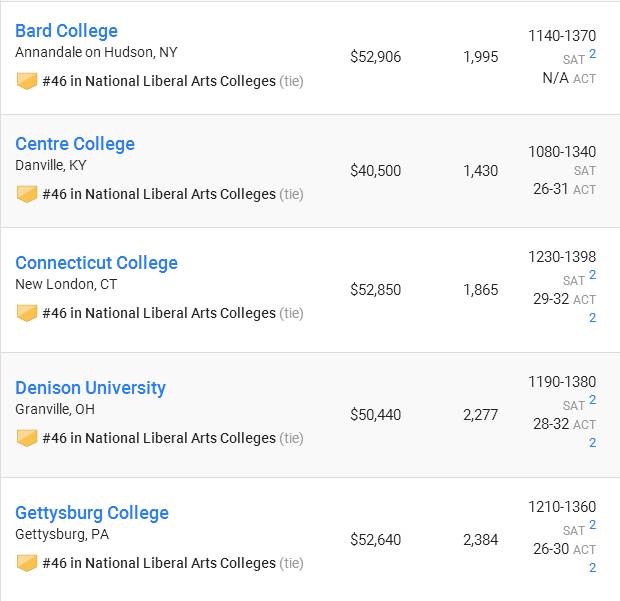Open the Centre College profile link
This screenshot has width=620, height=601.
point(75,144)
